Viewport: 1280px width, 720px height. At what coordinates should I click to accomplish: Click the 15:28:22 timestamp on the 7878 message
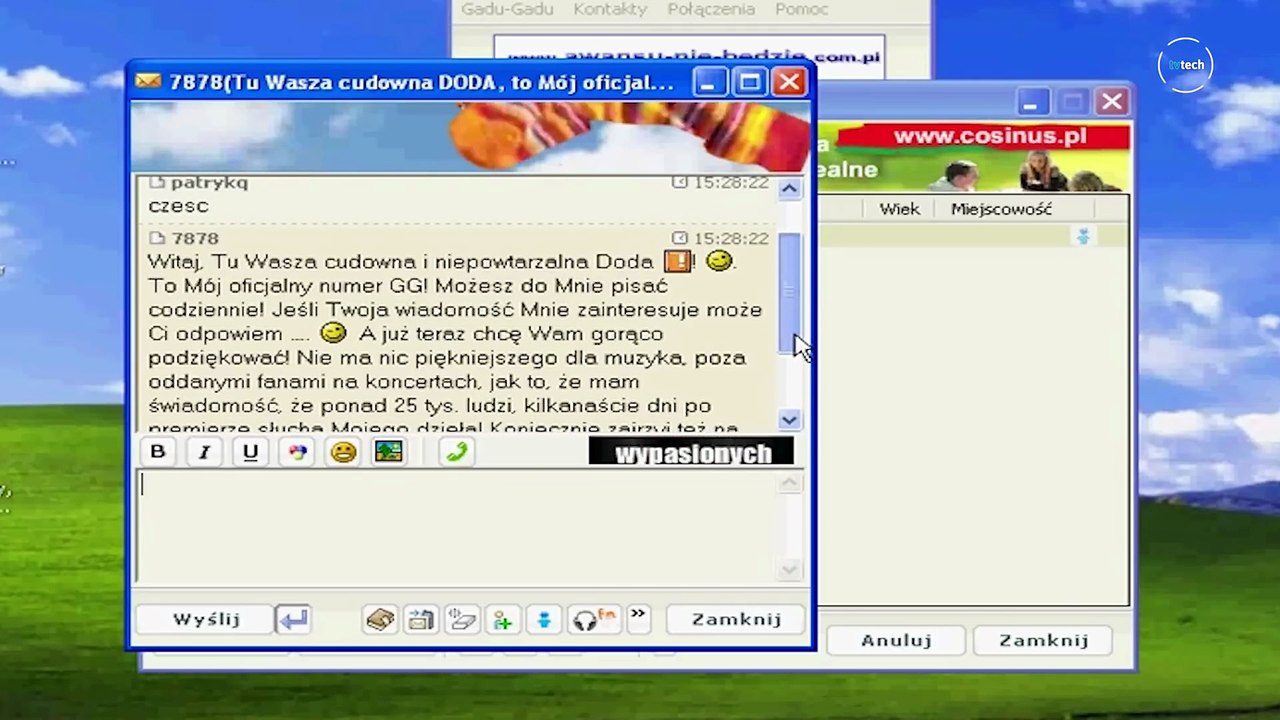click(x=731, y=238)
